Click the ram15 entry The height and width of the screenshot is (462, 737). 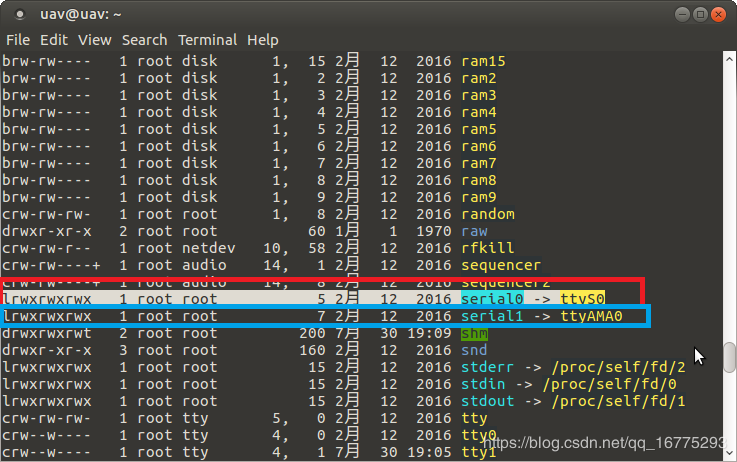483,61
